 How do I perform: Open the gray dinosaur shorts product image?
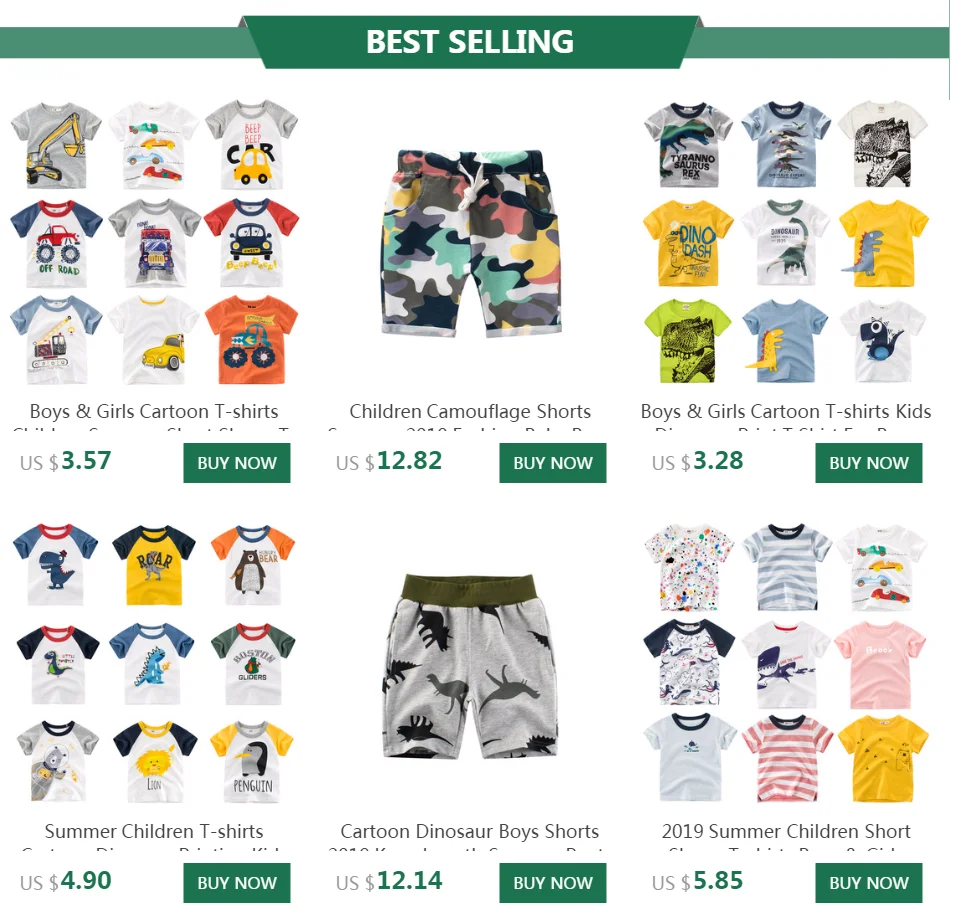[x=471, y=667]
